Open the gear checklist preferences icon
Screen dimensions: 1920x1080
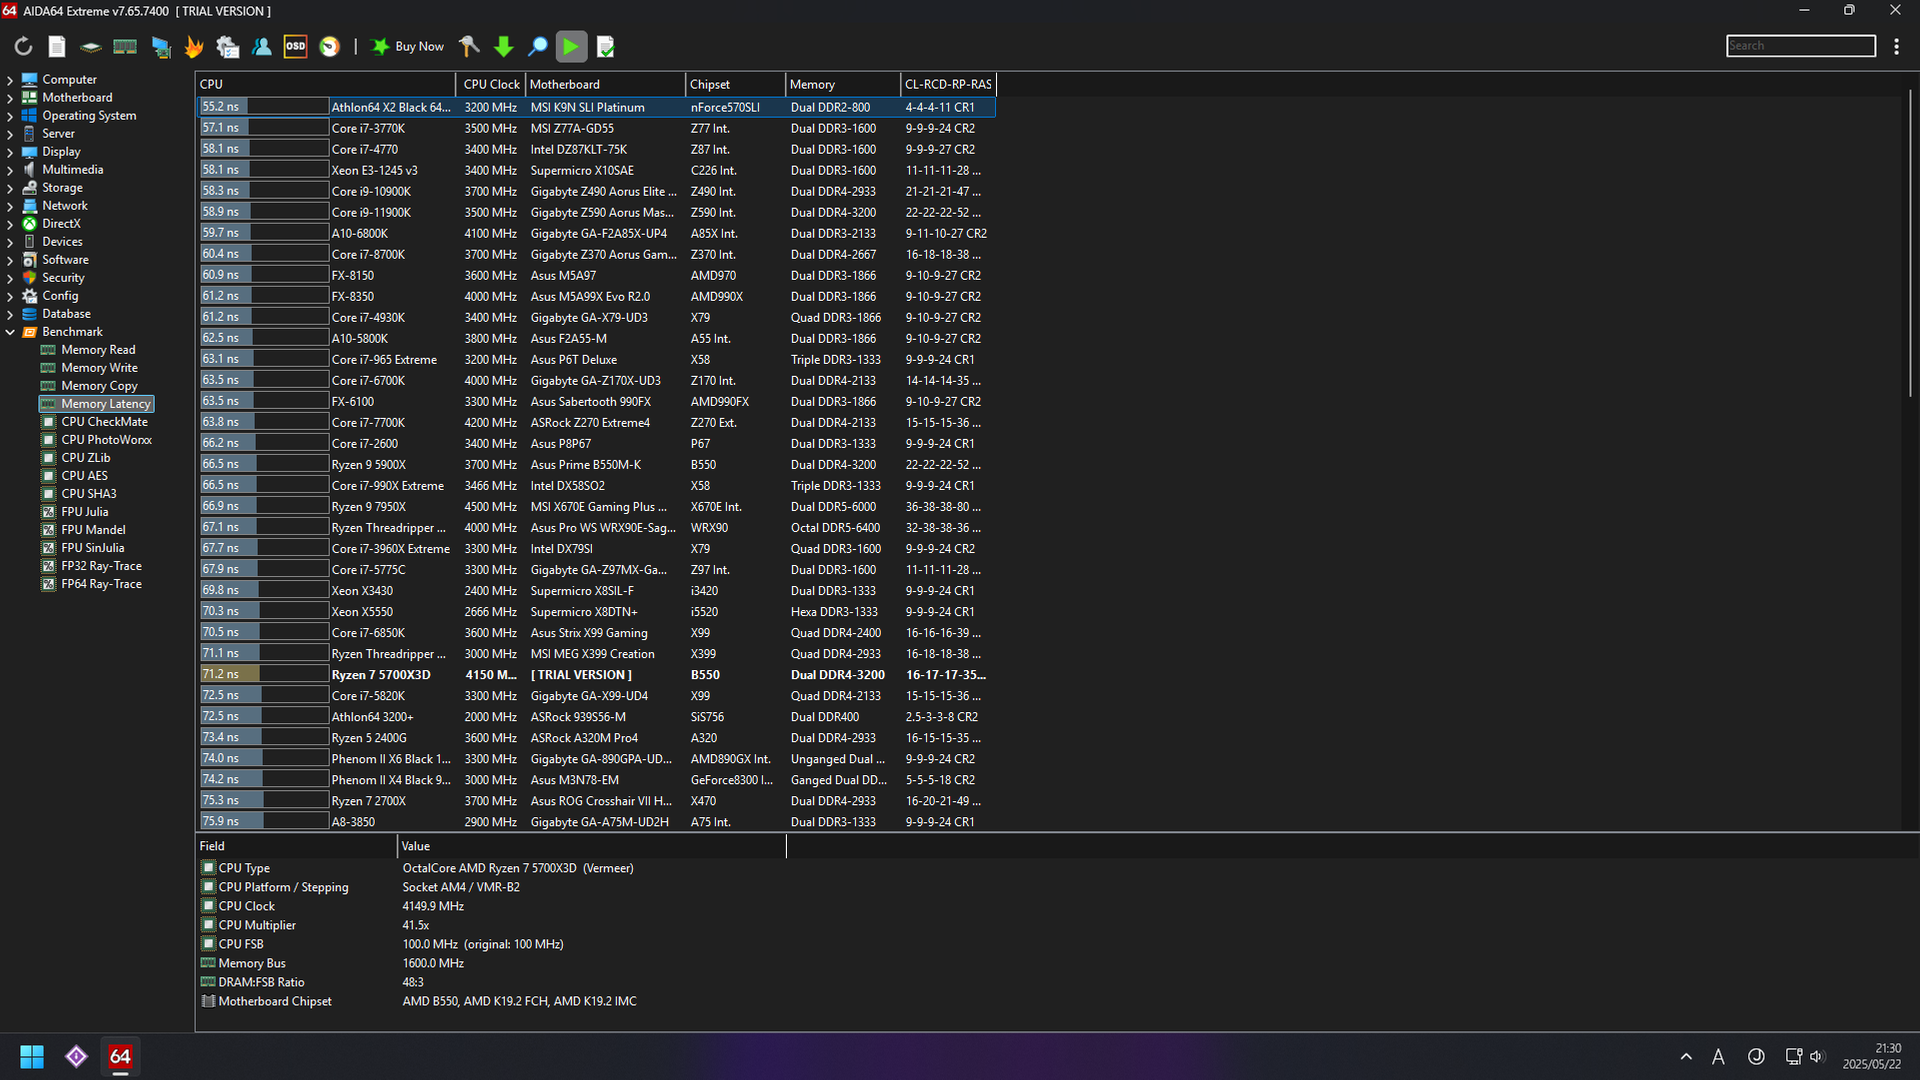click(x=228, y=46)
